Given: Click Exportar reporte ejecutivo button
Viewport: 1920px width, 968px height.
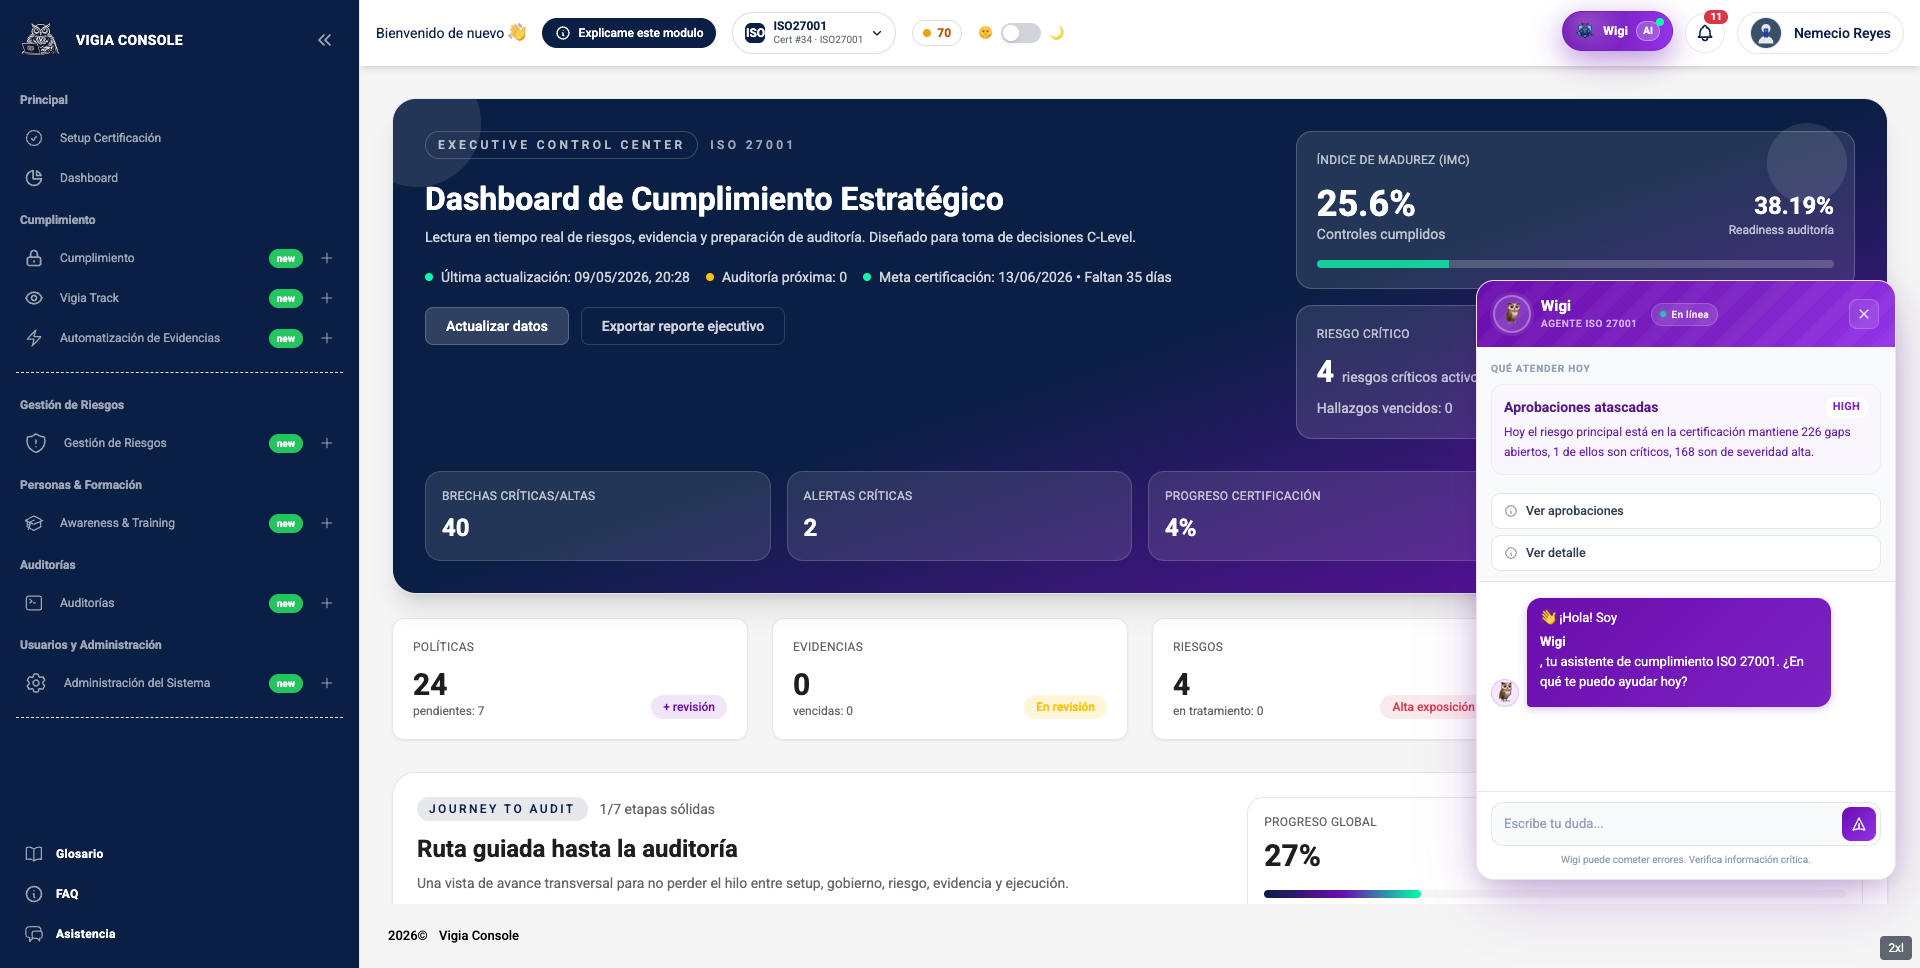Looking at the screenshot, I should point(683,326).
